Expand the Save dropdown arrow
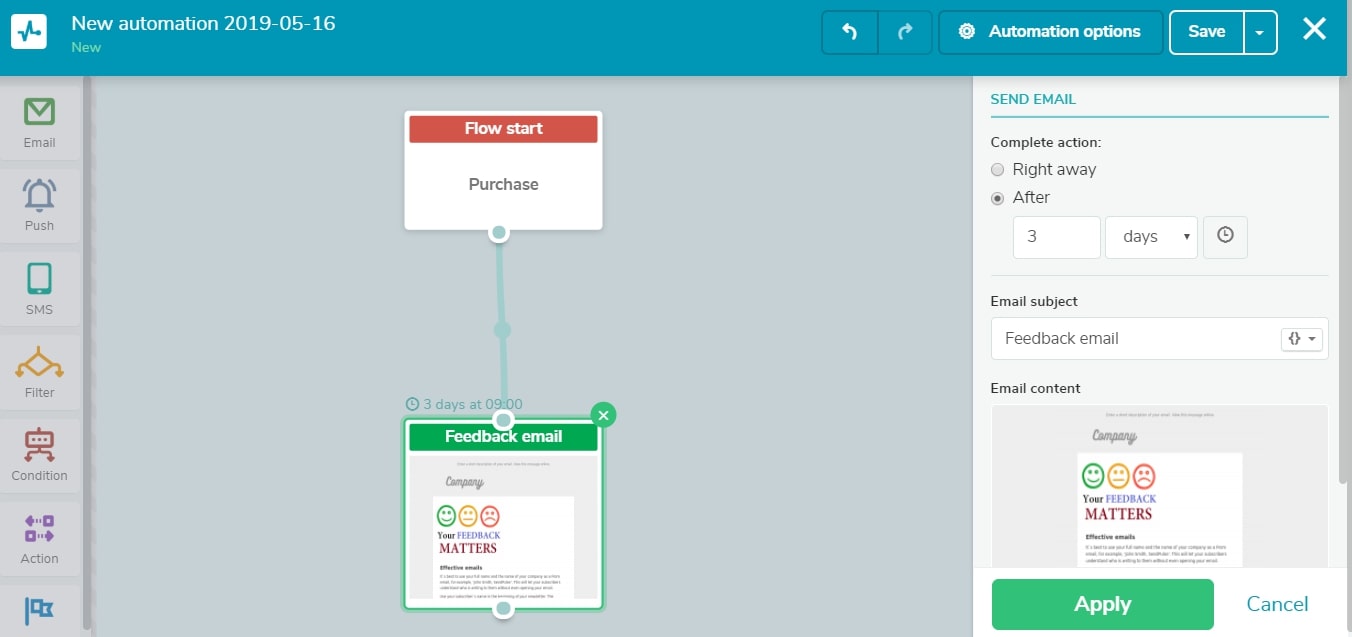The image size is (1352, 637). tap(1260, 32)
